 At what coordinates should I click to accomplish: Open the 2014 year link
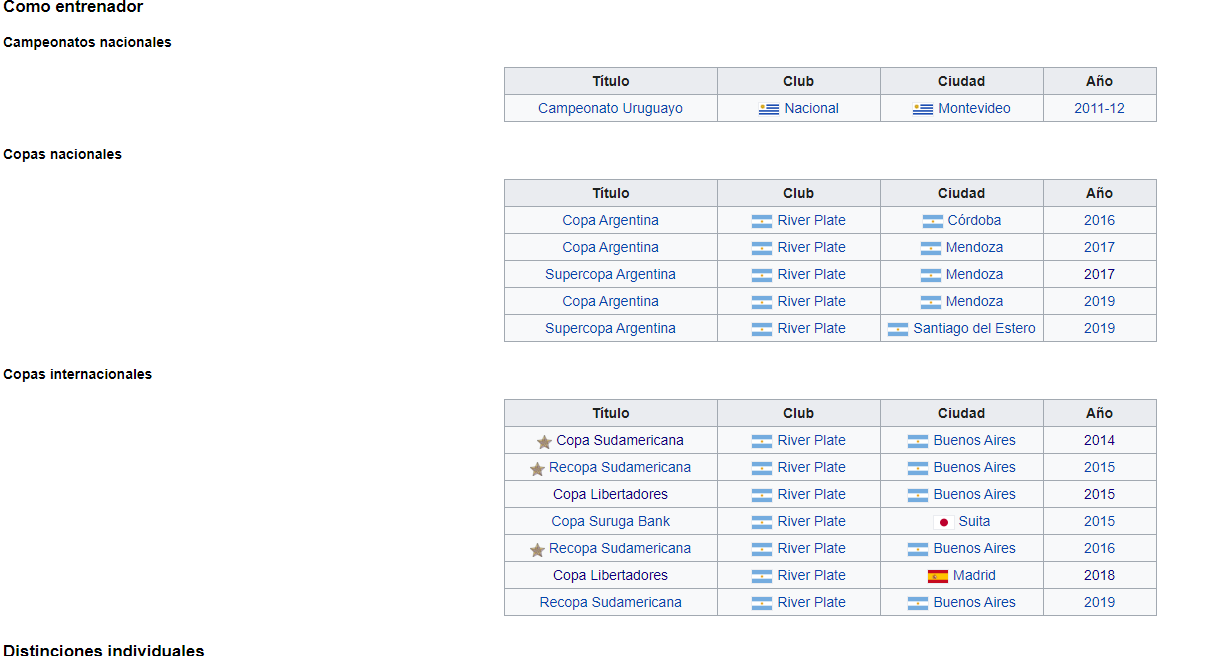[1099, 440]
